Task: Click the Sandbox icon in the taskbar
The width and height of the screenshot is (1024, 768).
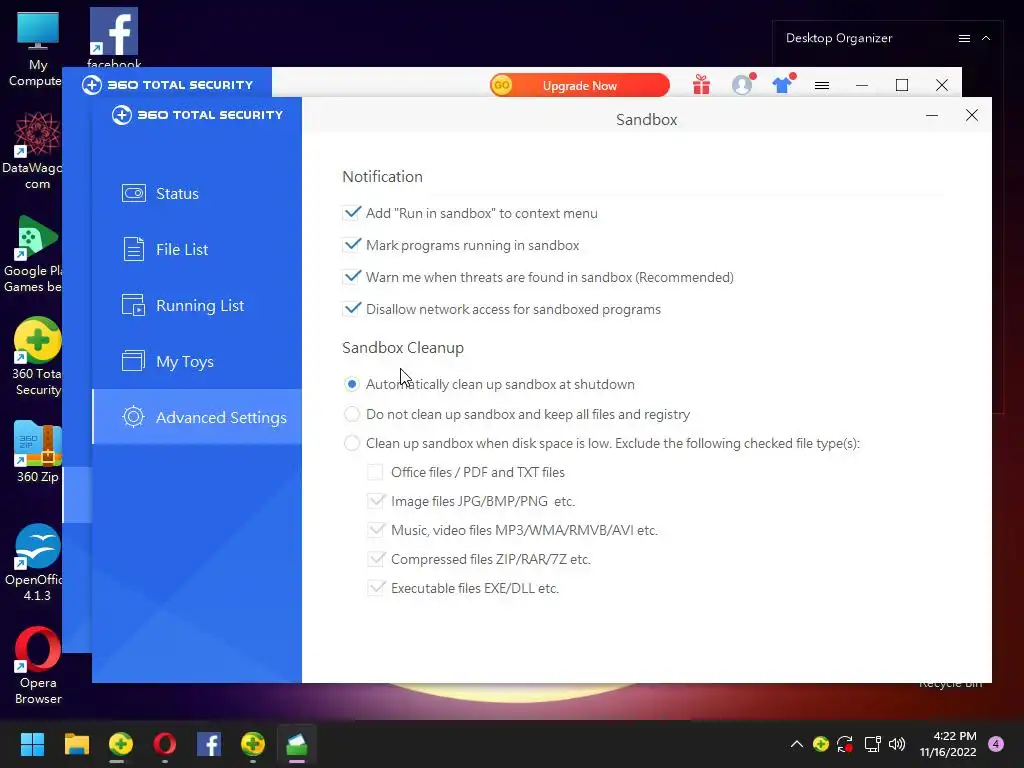Action: tap(297, 744)
